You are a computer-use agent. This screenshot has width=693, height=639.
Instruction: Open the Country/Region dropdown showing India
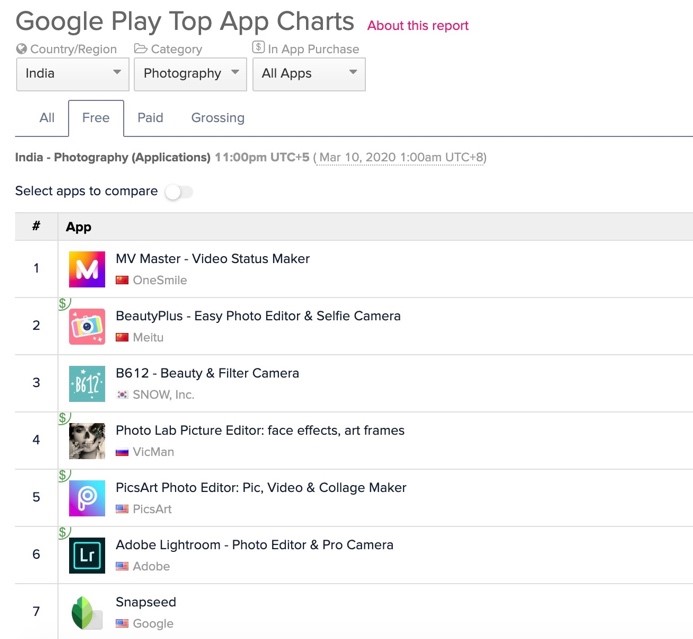[72, 74]
